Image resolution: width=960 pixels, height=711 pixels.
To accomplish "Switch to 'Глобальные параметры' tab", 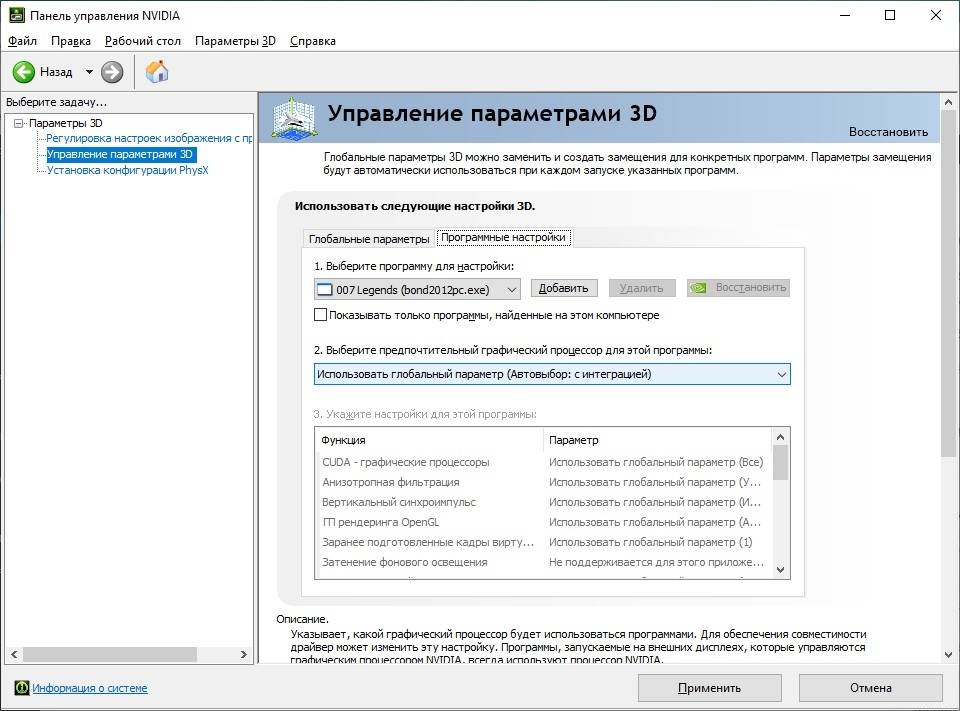I will click(368, 239).
